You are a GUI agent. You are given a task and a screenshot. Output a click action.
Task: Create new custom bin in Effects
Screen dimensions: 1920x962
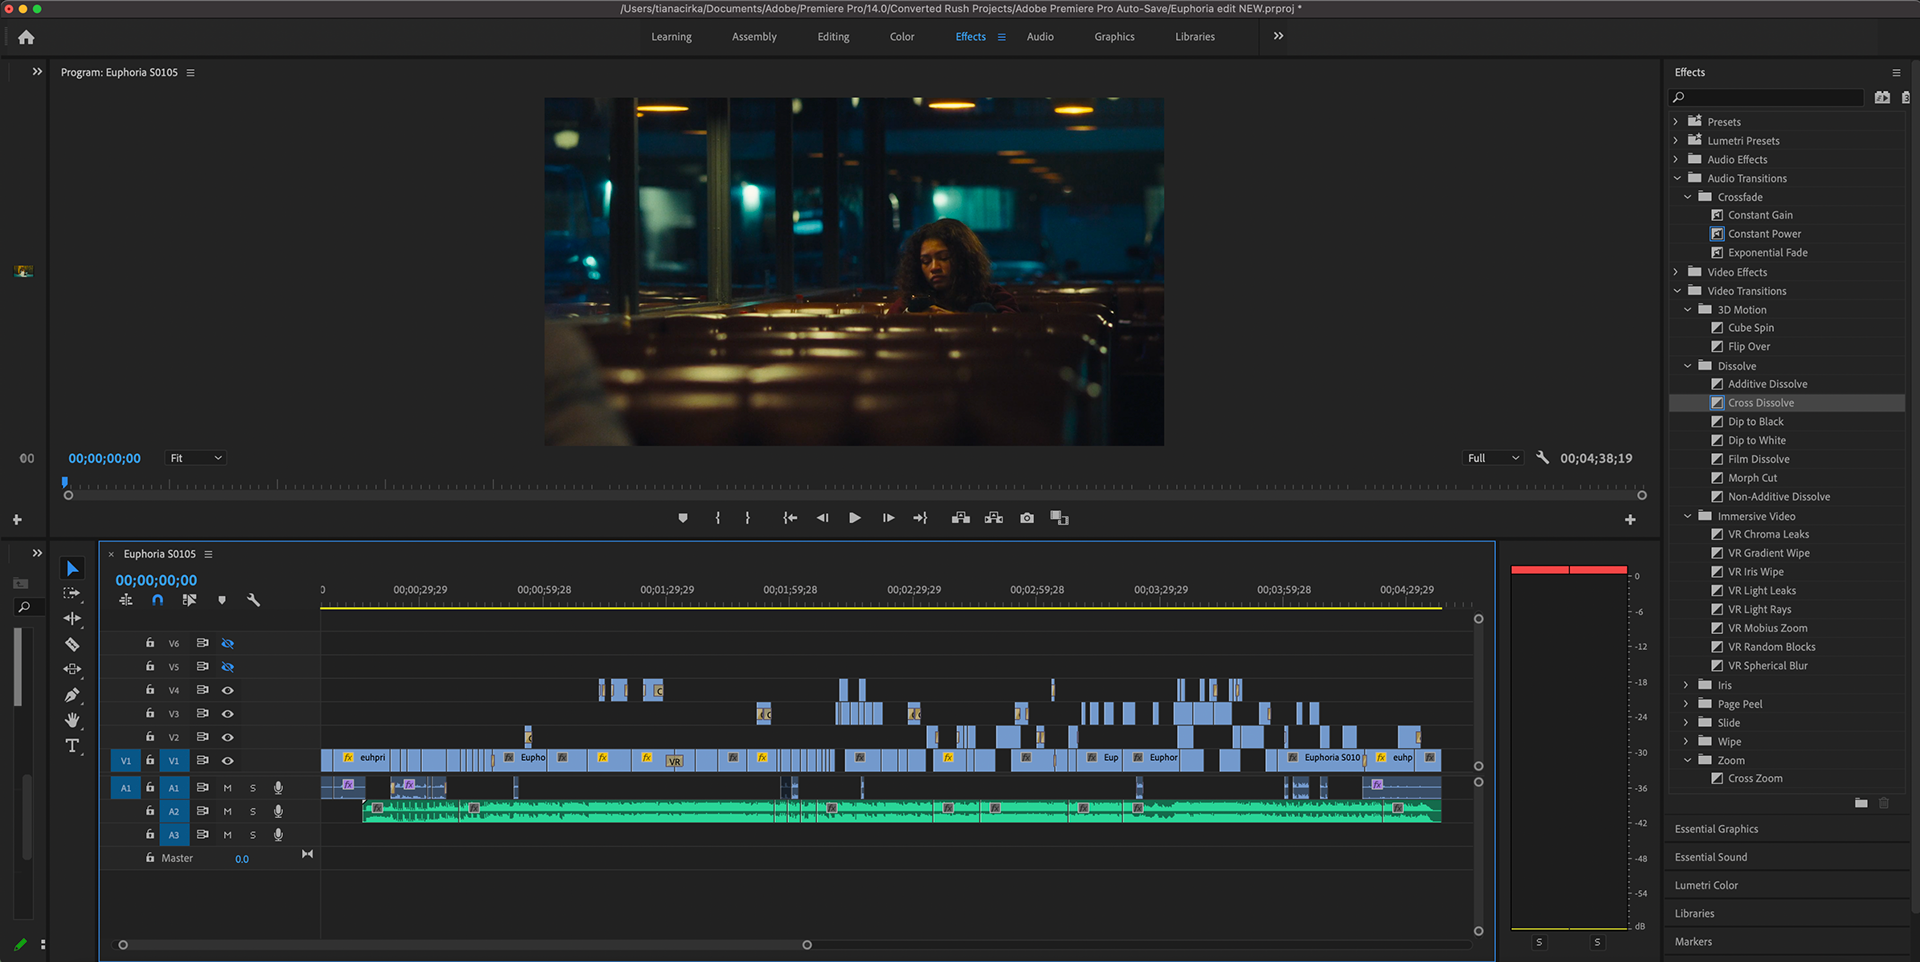[x=1861, y=803]
